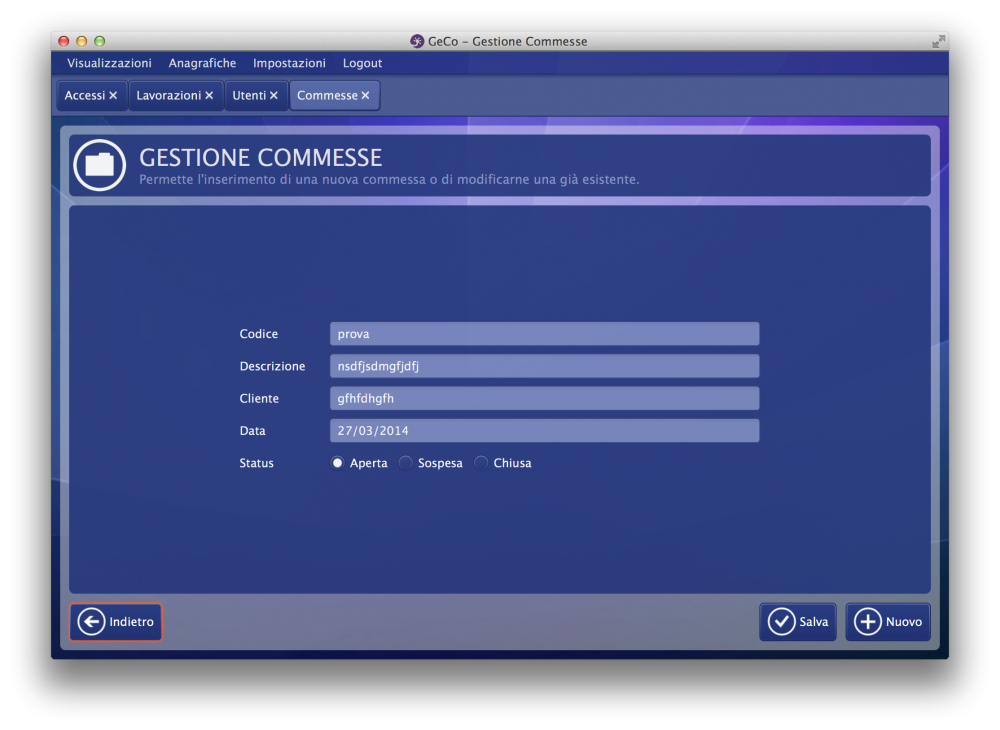Open the Visualizzazioni menu
1000x730 pixels.
(109, 63)
